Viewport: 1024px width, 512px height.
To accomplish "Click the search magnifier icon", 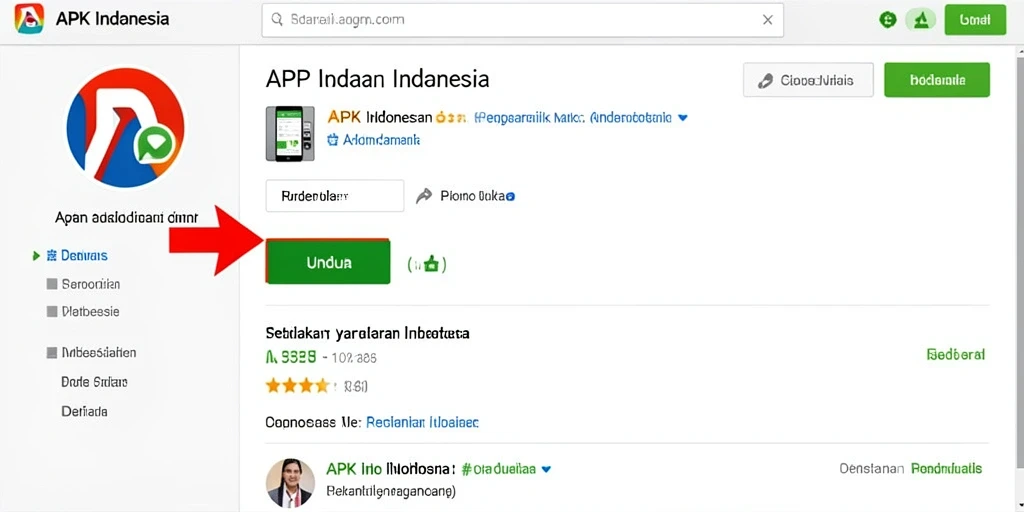I will coord(277,20).
